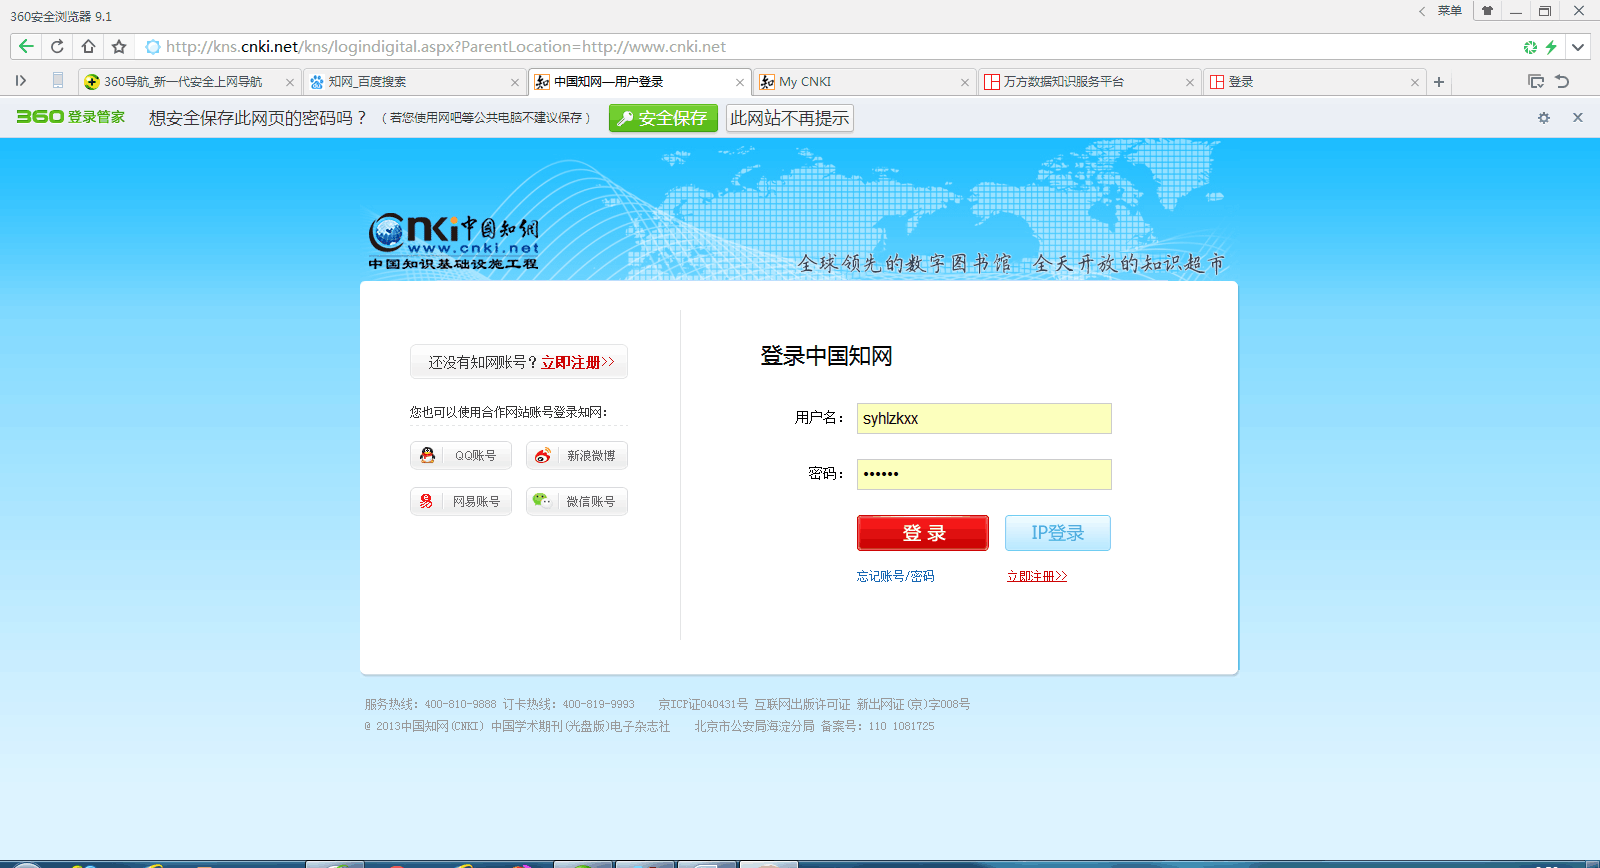Log in with QQ账号
The image size is (1600, 868).
tap(461, 455)
